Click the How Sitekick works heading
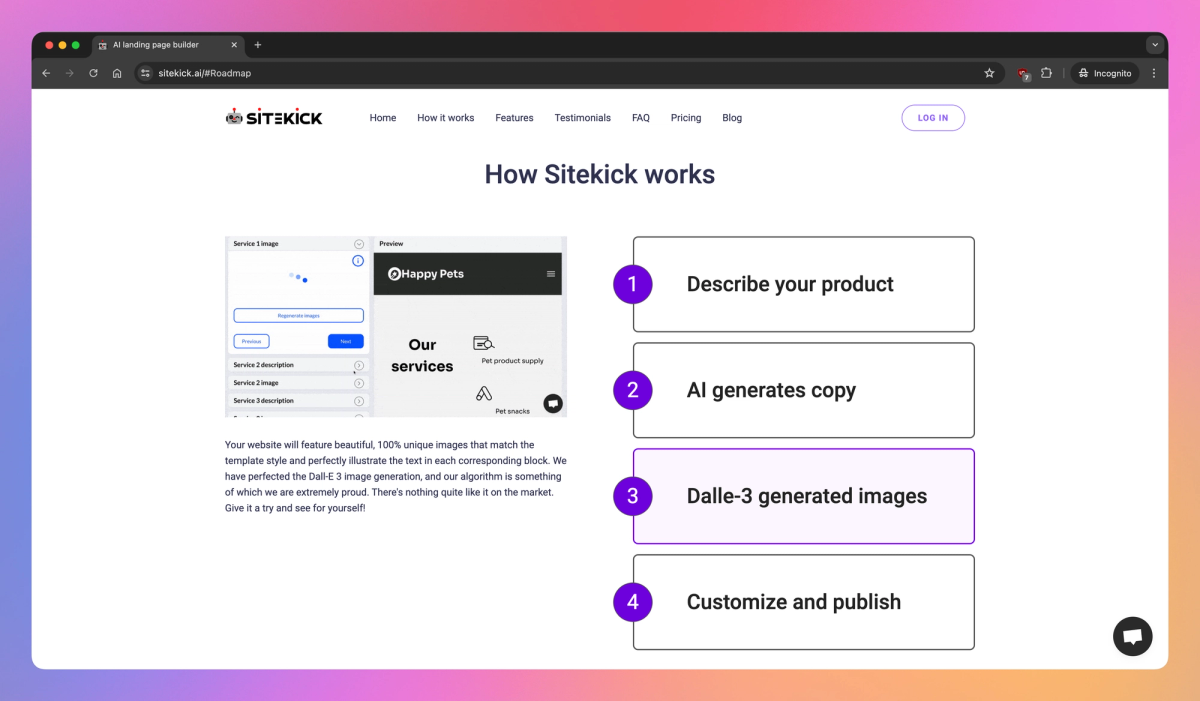Screen dimensions: 1200x701 [x=600, y=174]
